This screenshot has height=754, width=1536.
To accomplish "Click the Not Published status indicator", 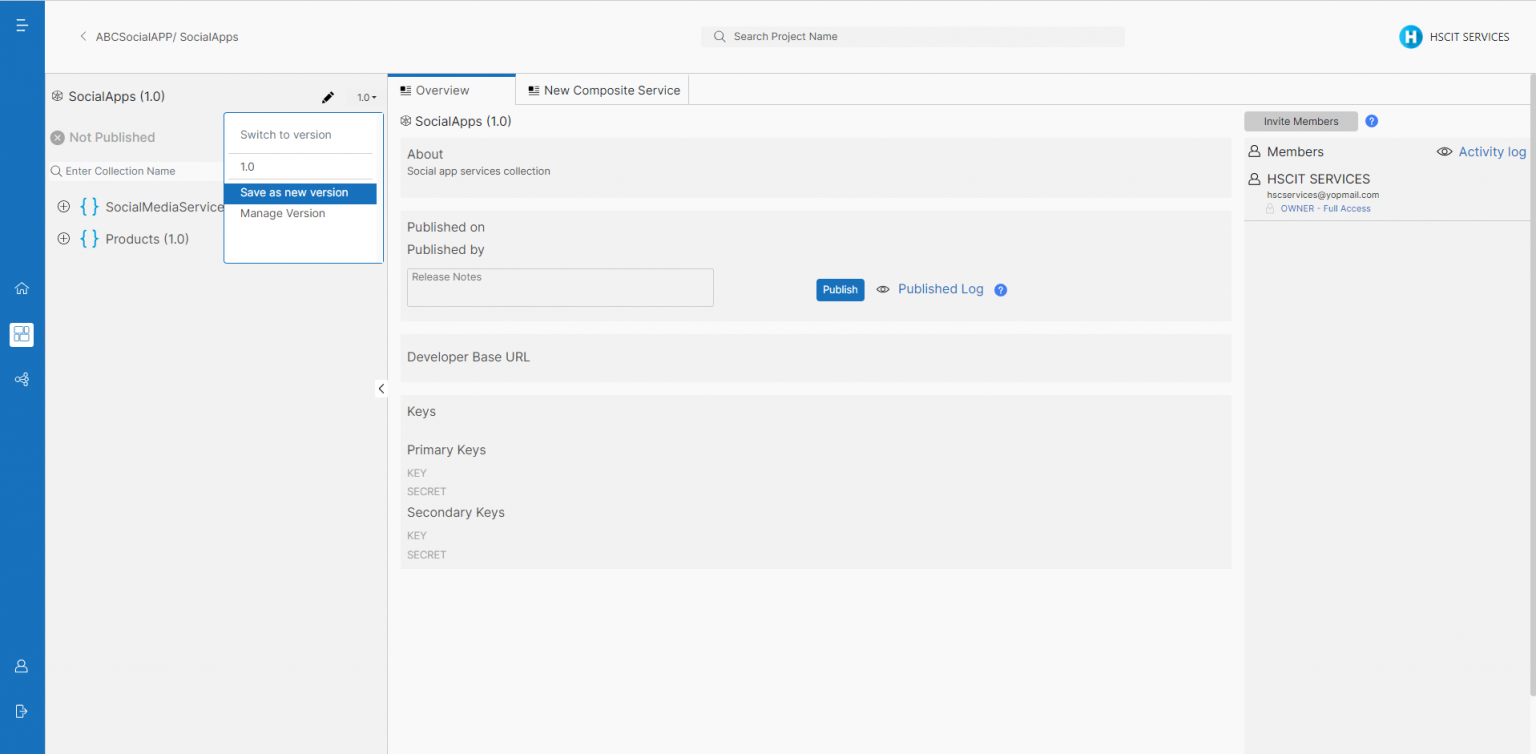I will [x=106, y=137].
